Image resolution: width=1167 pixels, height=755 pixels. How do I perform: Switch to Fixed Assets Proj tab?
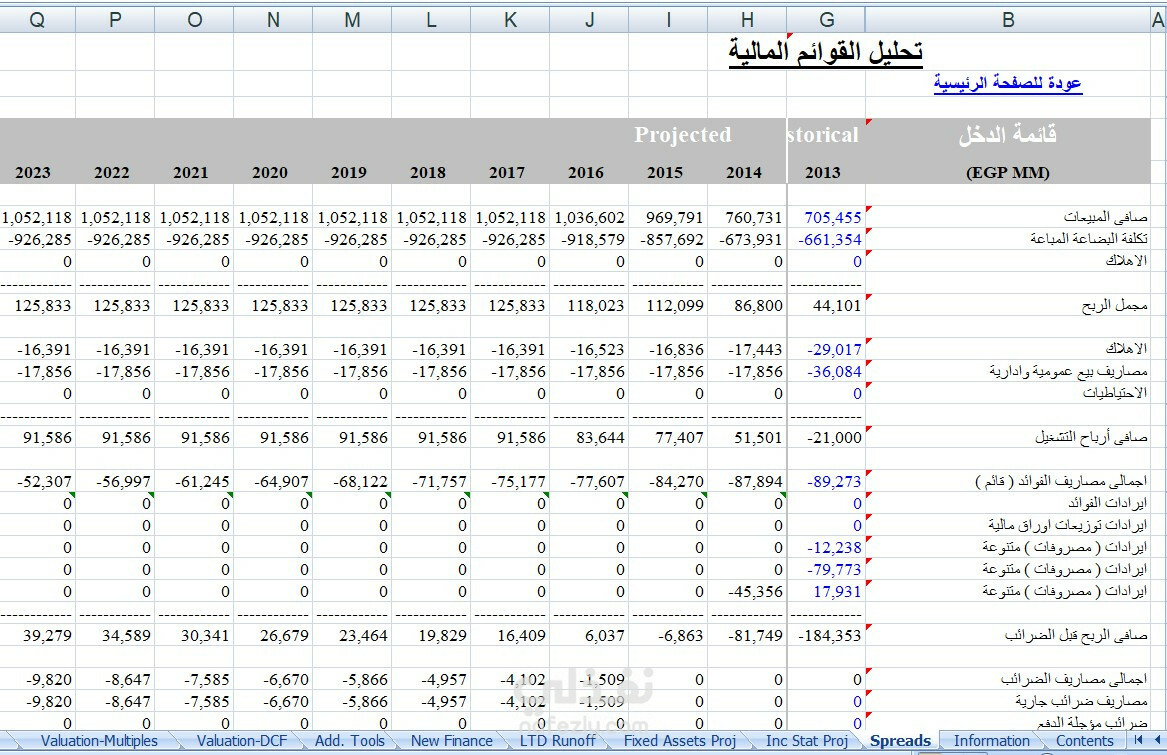[680, 741]
